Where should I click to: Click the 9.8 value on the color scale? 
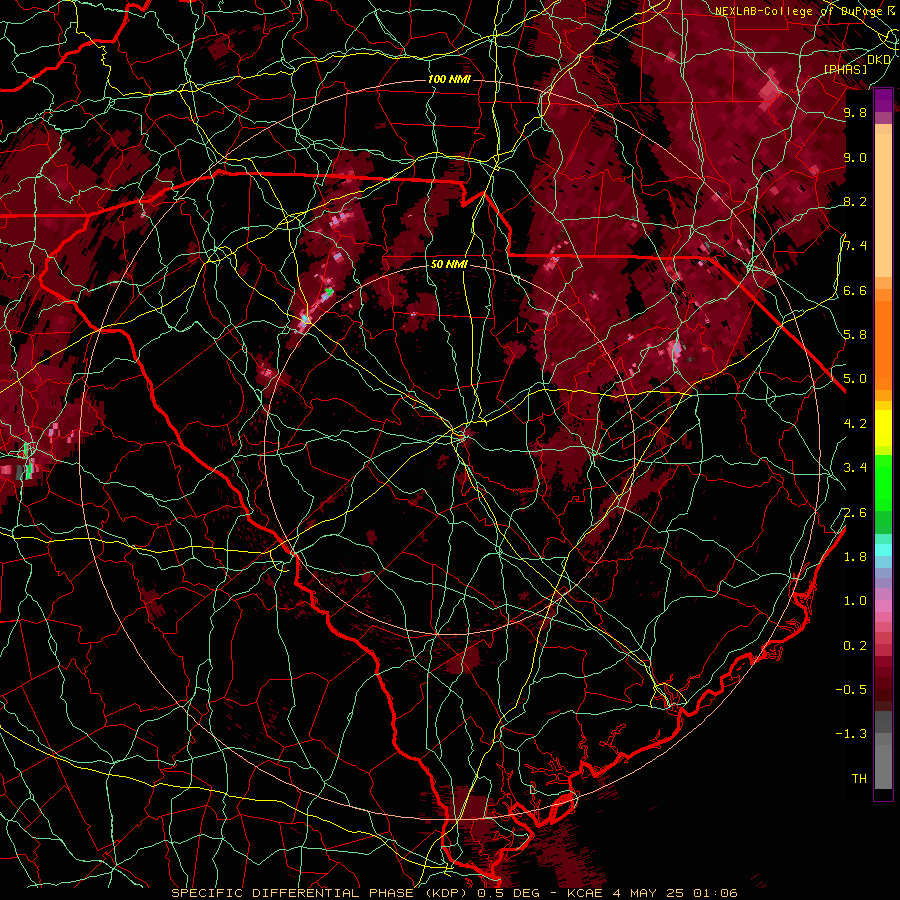point(855,113)
